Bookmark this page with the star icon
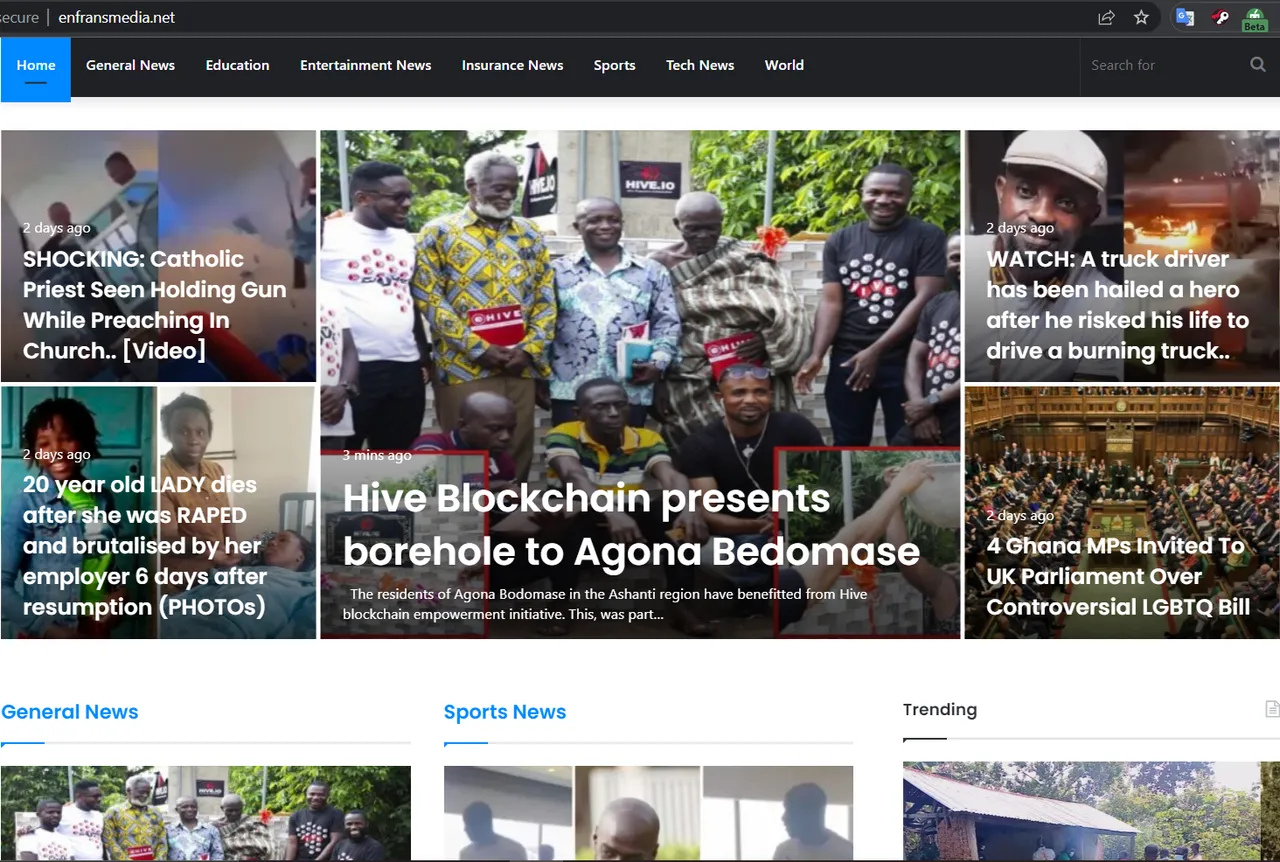Viewport: 1280px width, 862px height. click(x=1141, y=17)
